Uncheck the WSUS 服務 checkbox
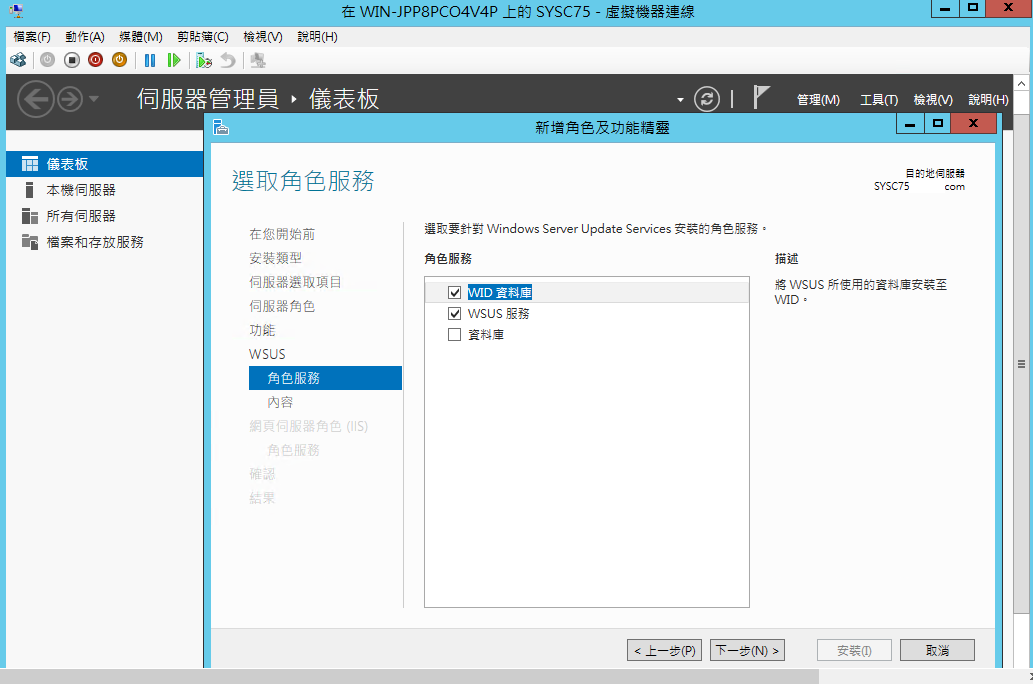The height and width of the screenshot is (684, 1033). pos(455,314)
